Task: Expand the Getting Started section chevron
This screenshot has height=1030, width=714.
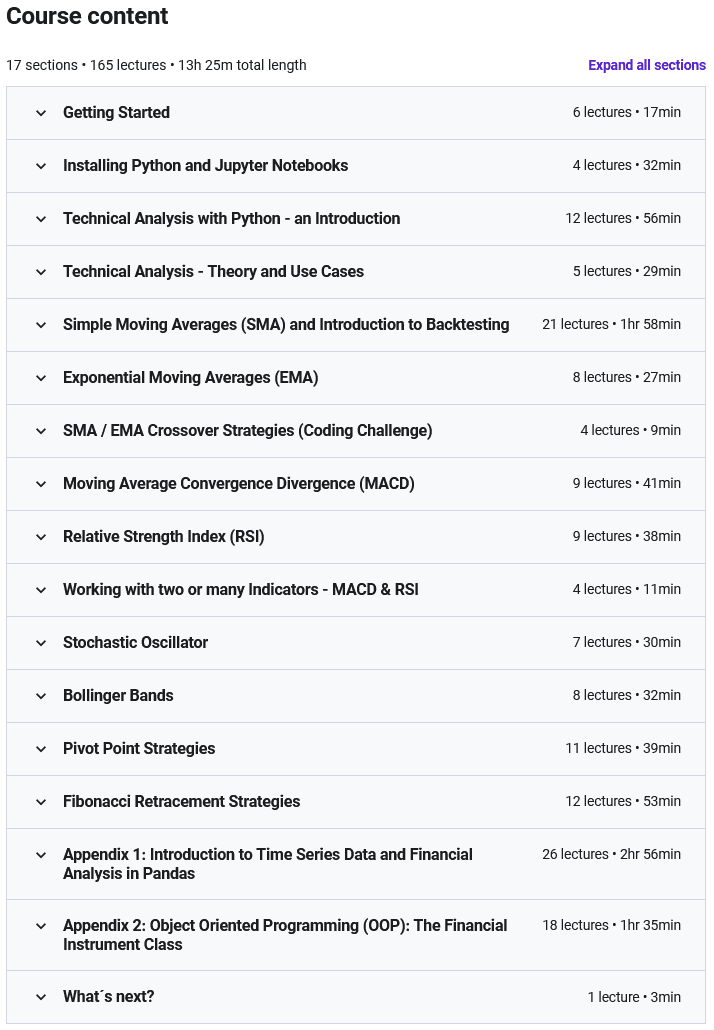Action: 41,113
